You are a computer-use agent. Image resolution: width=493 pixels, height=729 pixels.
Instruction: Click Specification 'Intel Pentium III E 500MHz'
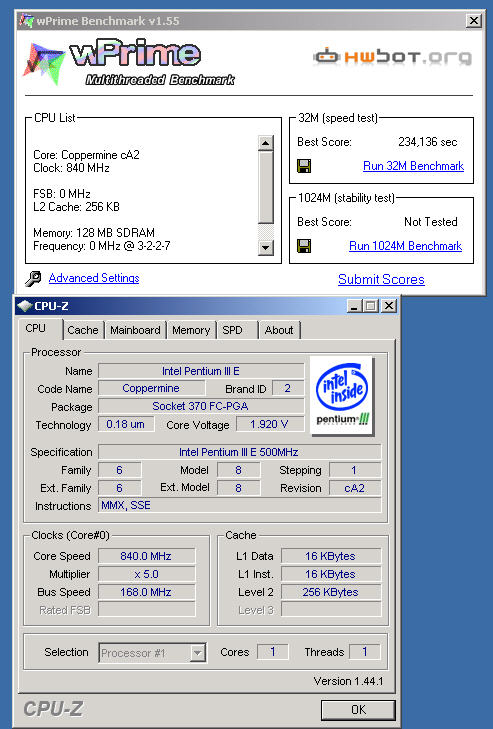[239, 452]
